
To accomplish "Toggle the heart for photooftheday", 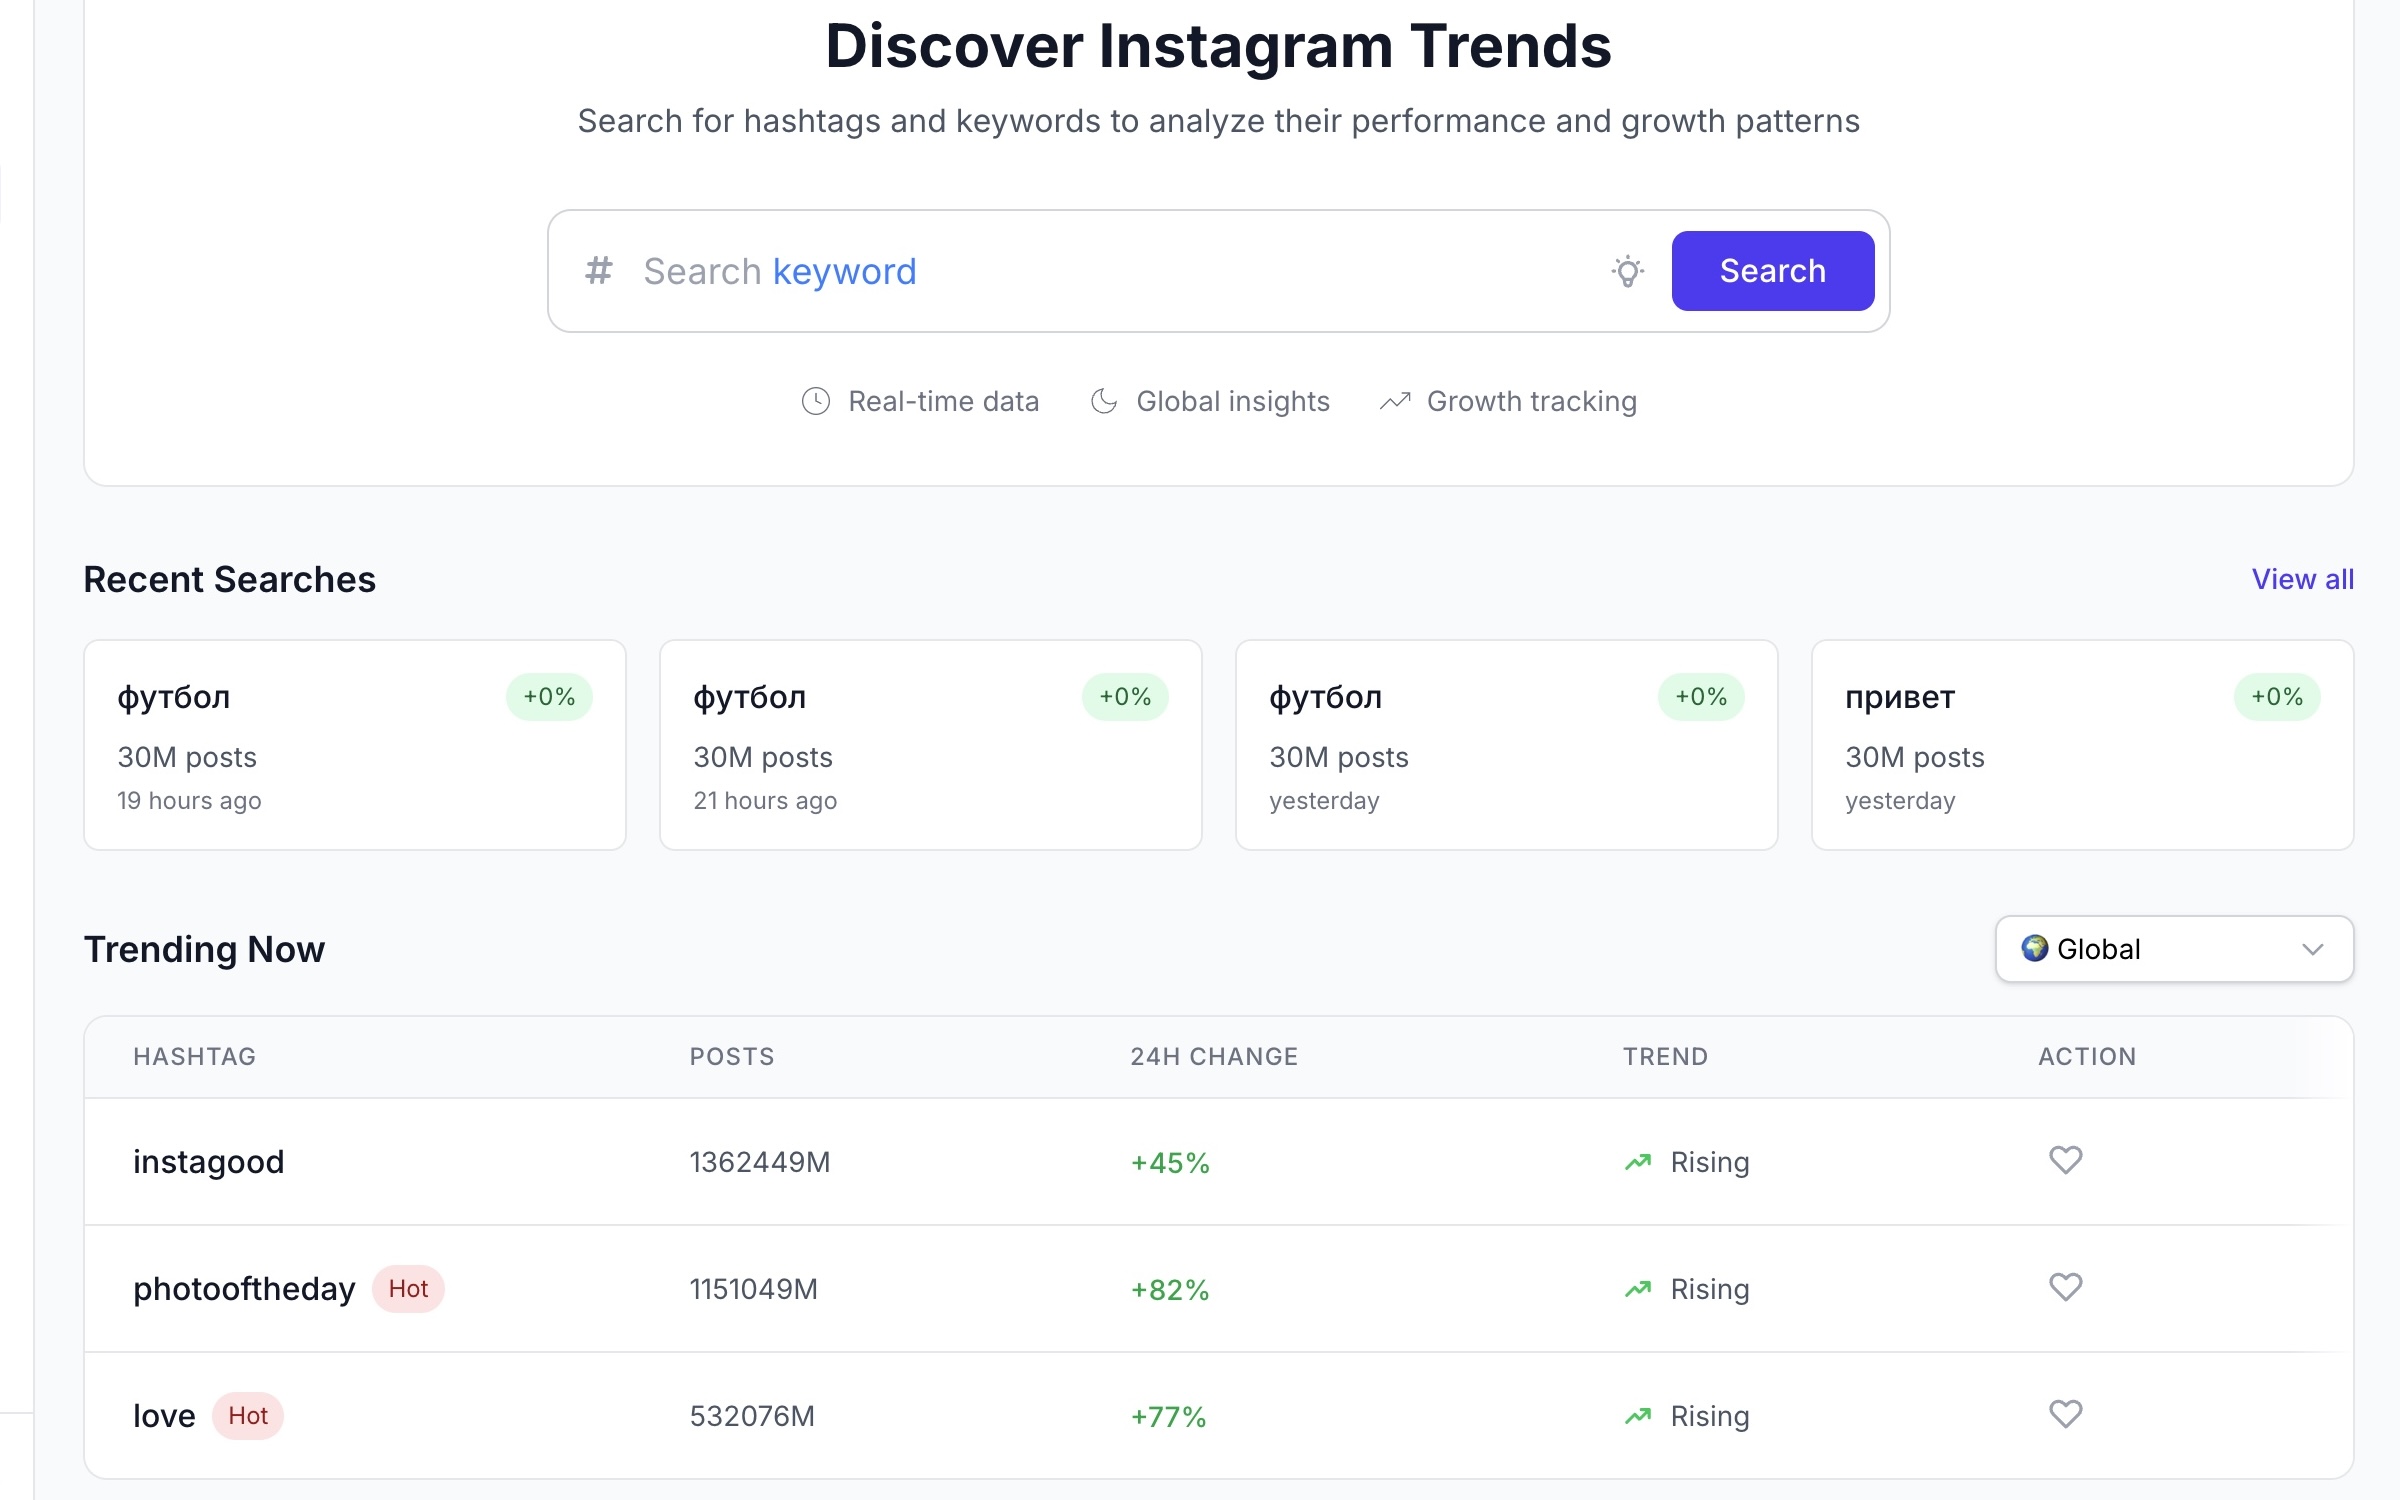I will (x=2065, y=1287).
